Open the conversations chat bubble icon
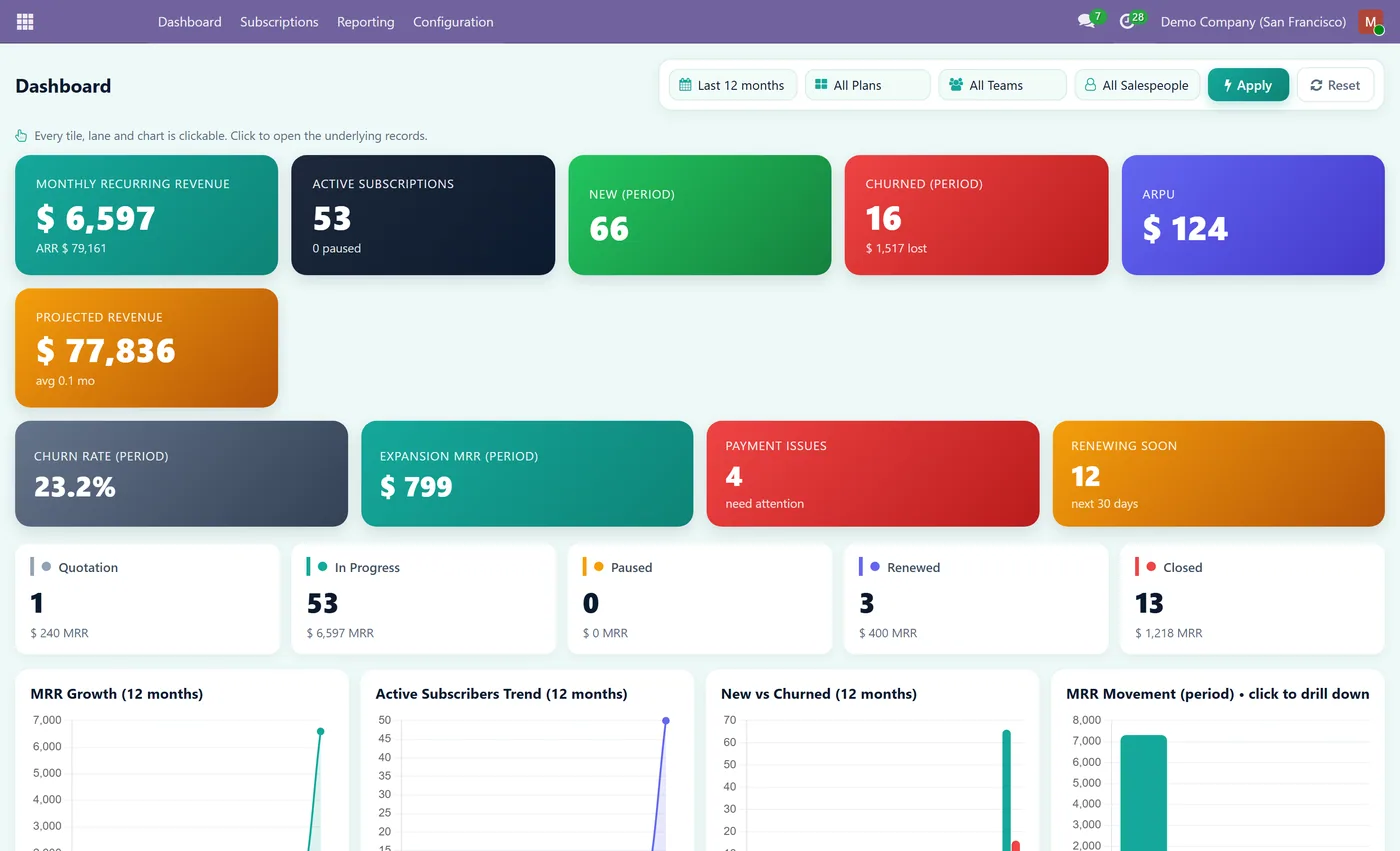The height and width of the screenshot is (851, 1400). (x=1086, y=21)
